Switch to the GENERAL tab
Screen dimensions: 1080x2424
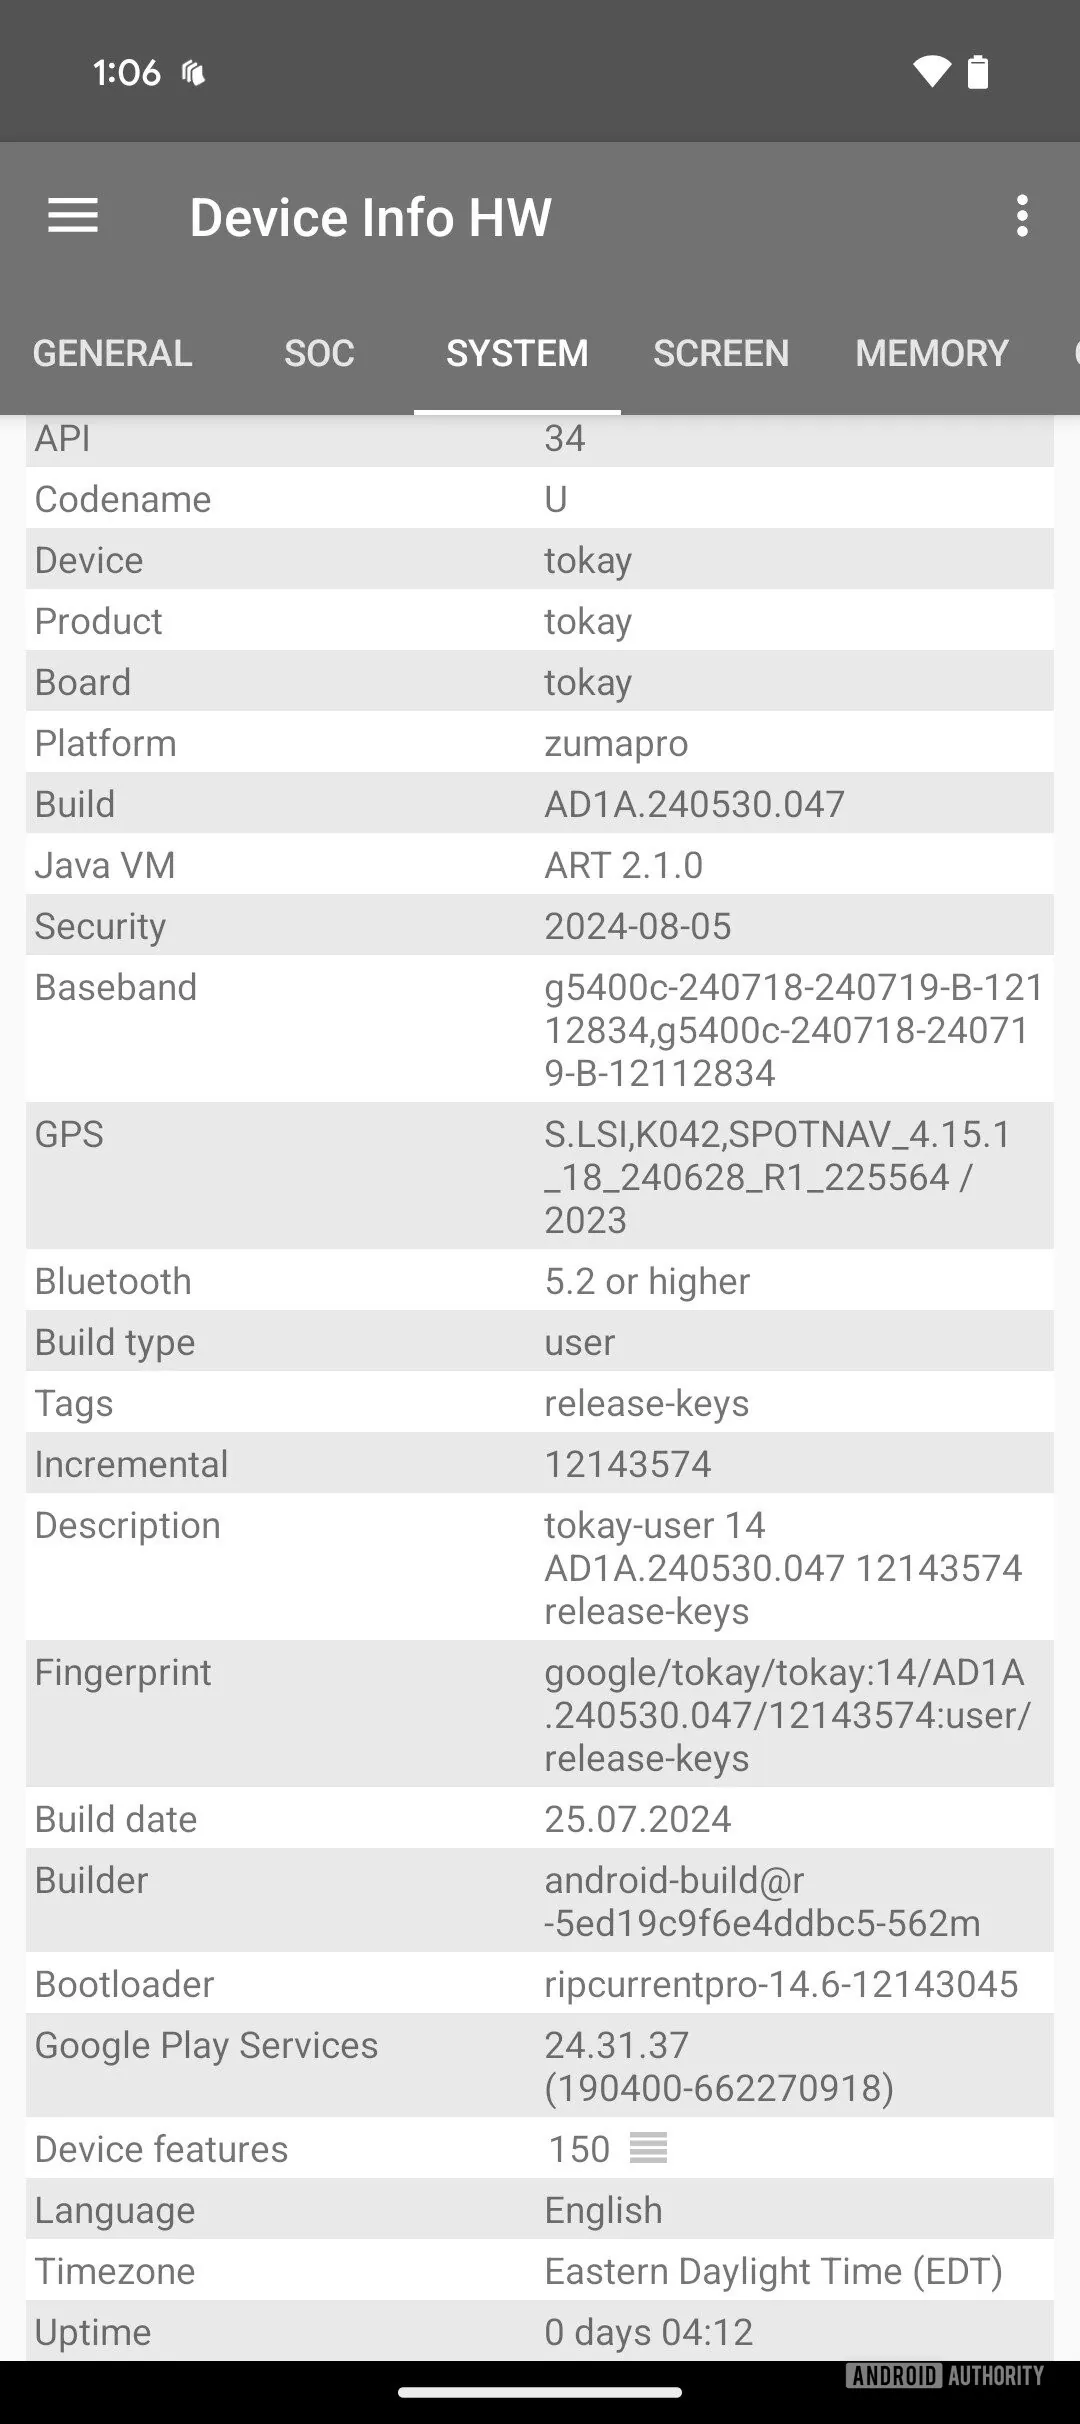pos(112,353)
